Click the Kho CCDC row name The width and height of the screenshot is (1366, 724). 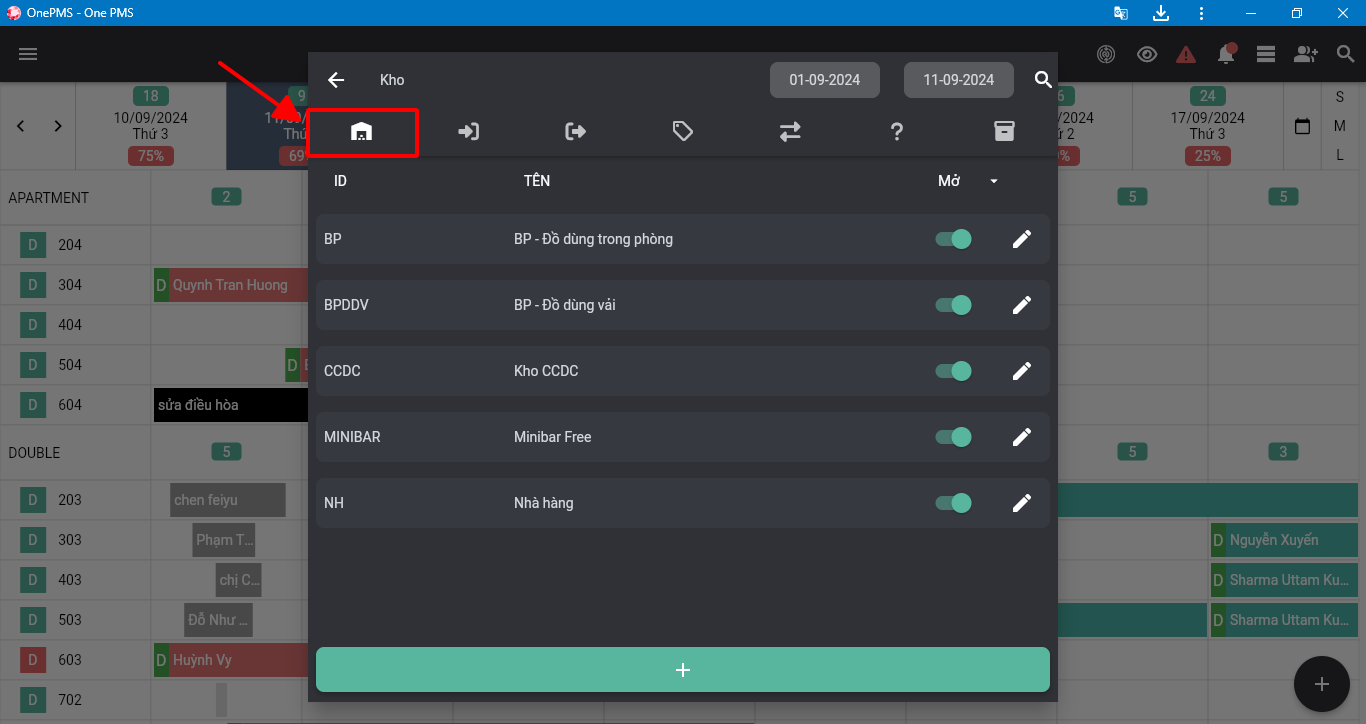pos(546,371)
